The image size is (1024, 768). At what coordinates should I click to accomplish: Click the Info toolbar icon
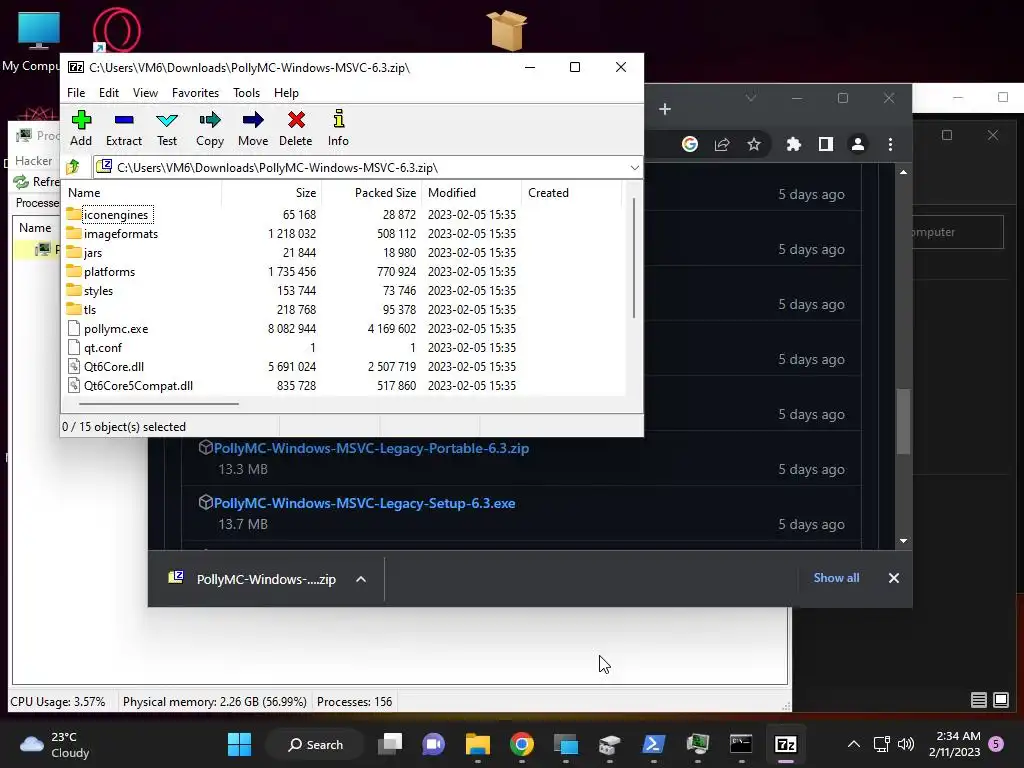(x=338, y=129)
